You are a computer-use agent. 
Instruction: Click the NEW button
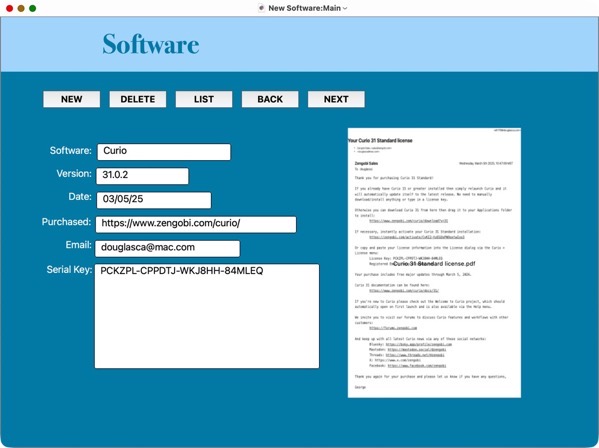[71, 99]
